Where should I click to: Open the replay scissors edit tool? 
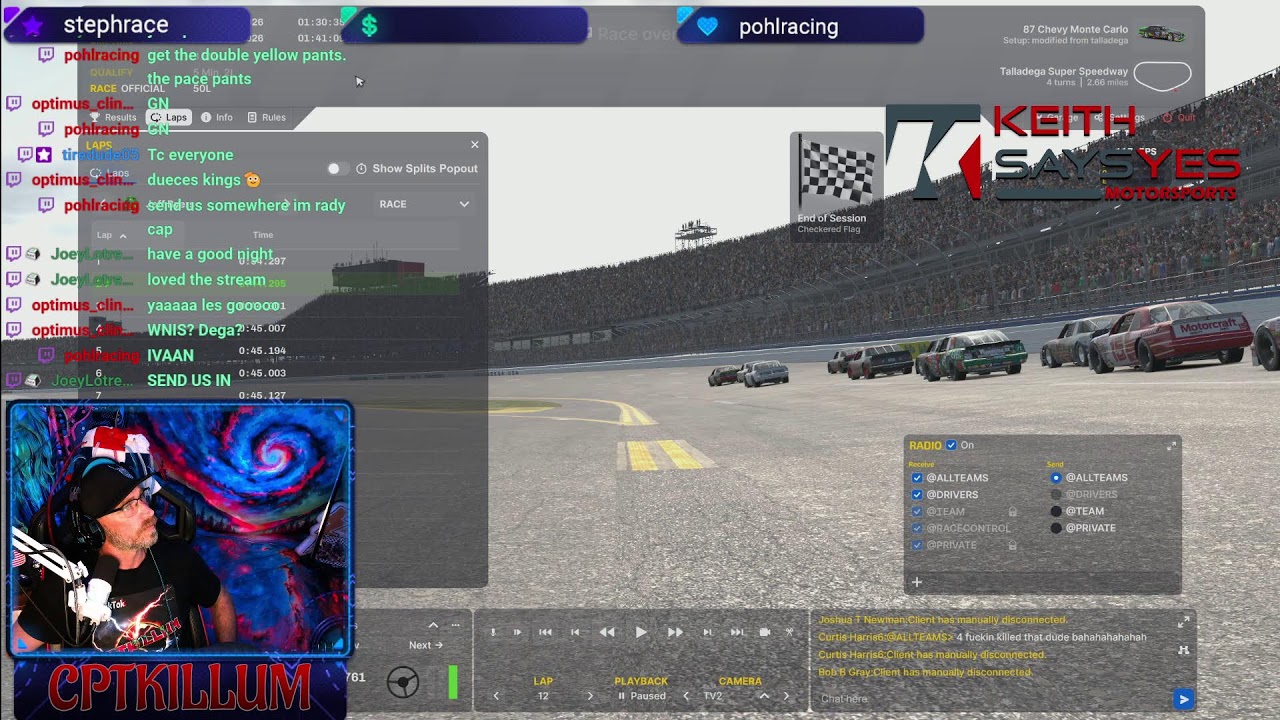point(789,632)
